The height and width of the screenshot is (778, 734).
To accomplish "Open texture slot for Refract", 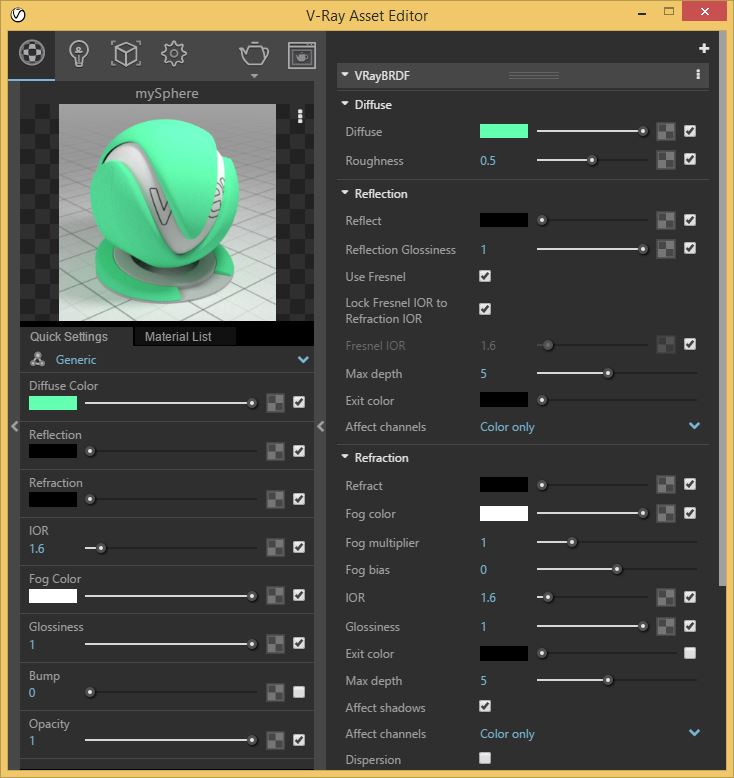I will 666,485.
